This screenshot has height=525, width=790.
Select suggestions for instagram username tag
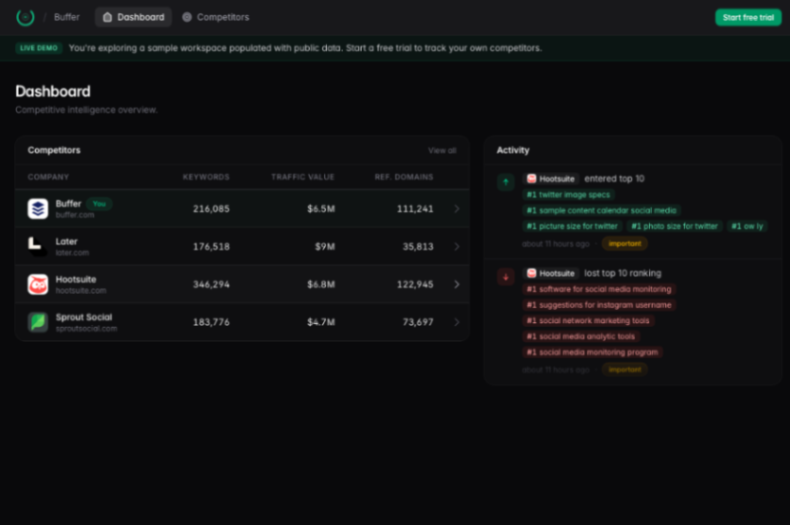pyautogui.click(x=599, y=305)
